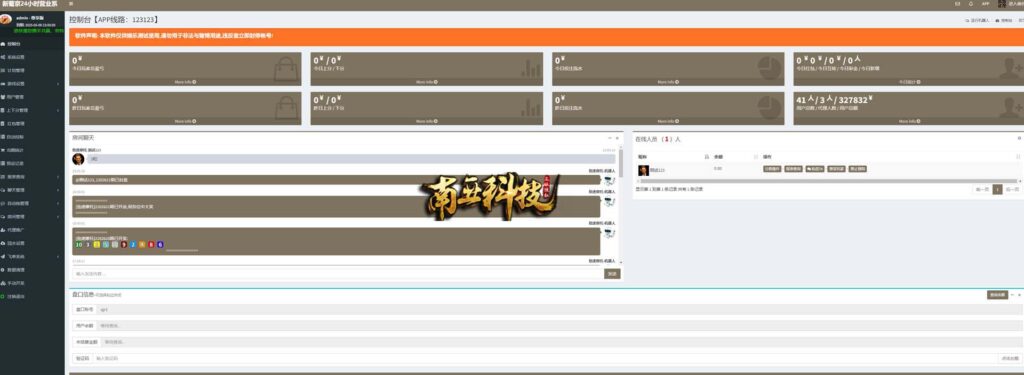1024x375 pixels.
Task: Click the 注销退出 sidebar item
Action: click(15, 296)
